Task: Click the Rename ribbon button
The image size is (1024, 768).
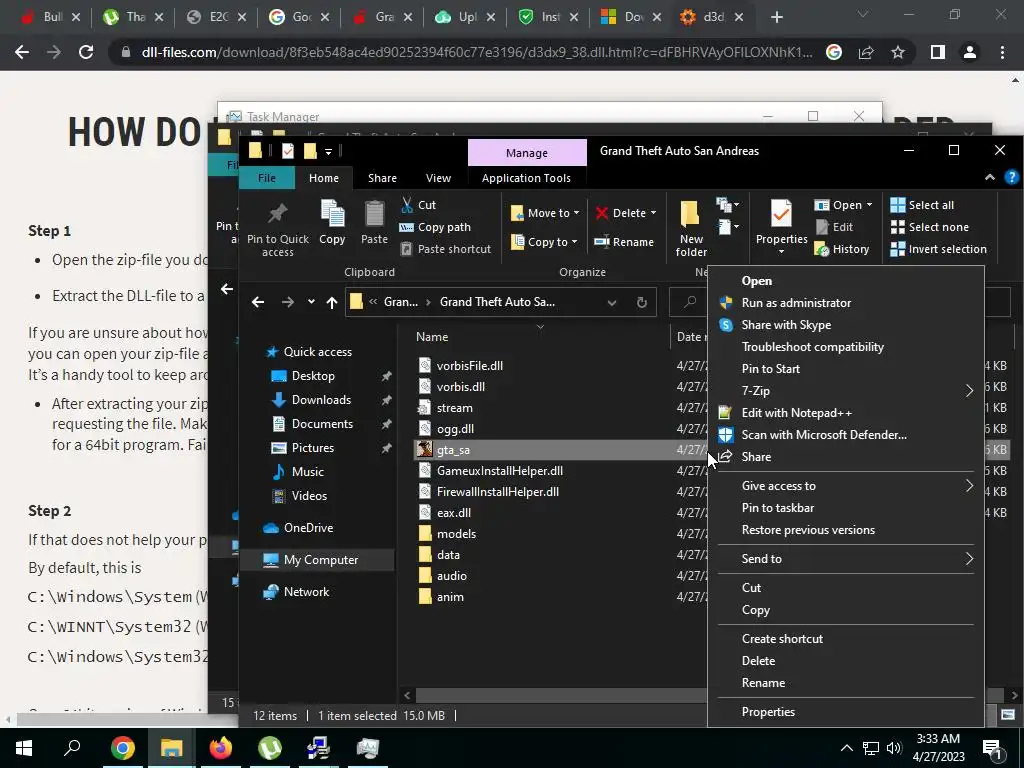Action: click(x=624, y=242)
